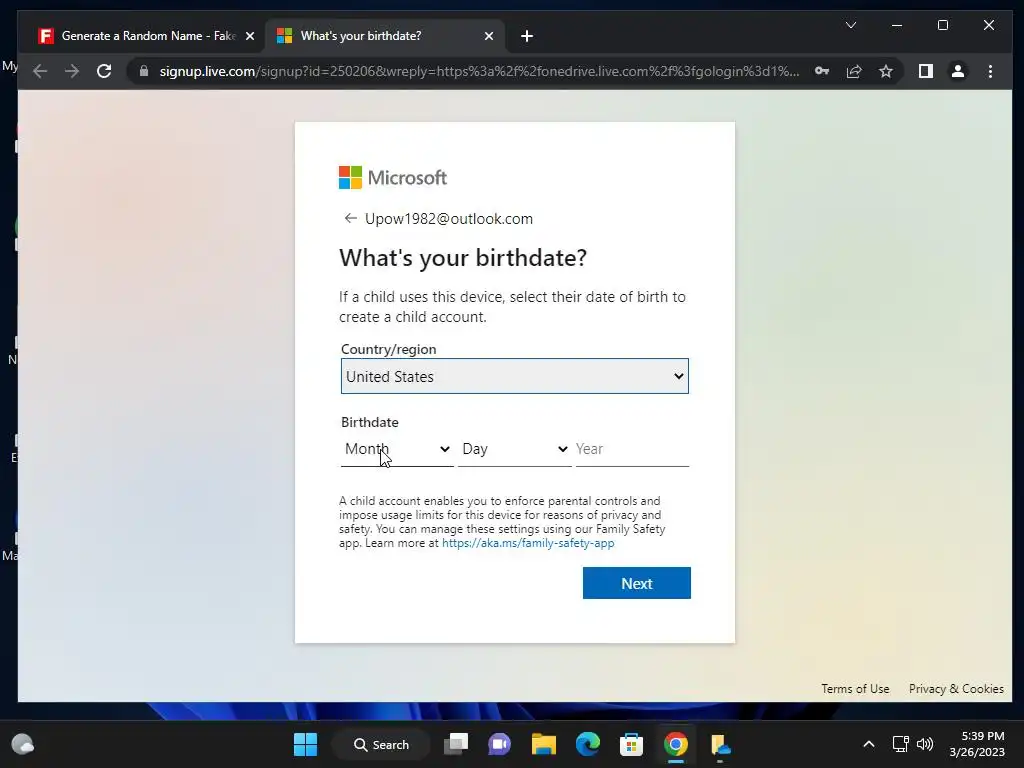Reload the current page

104,71
